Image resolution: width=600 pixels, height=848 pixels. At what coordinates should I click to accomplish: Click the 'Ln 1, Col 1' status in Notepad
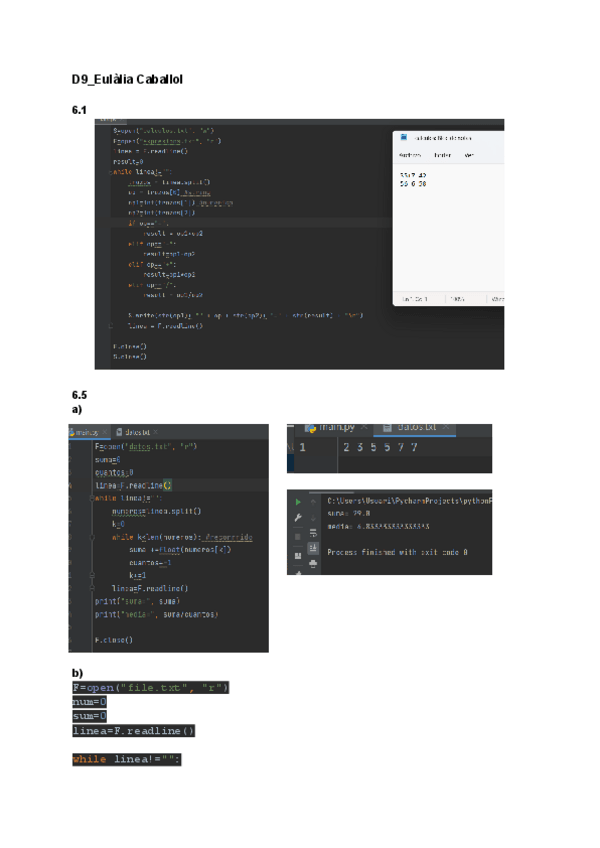(414, 299)
